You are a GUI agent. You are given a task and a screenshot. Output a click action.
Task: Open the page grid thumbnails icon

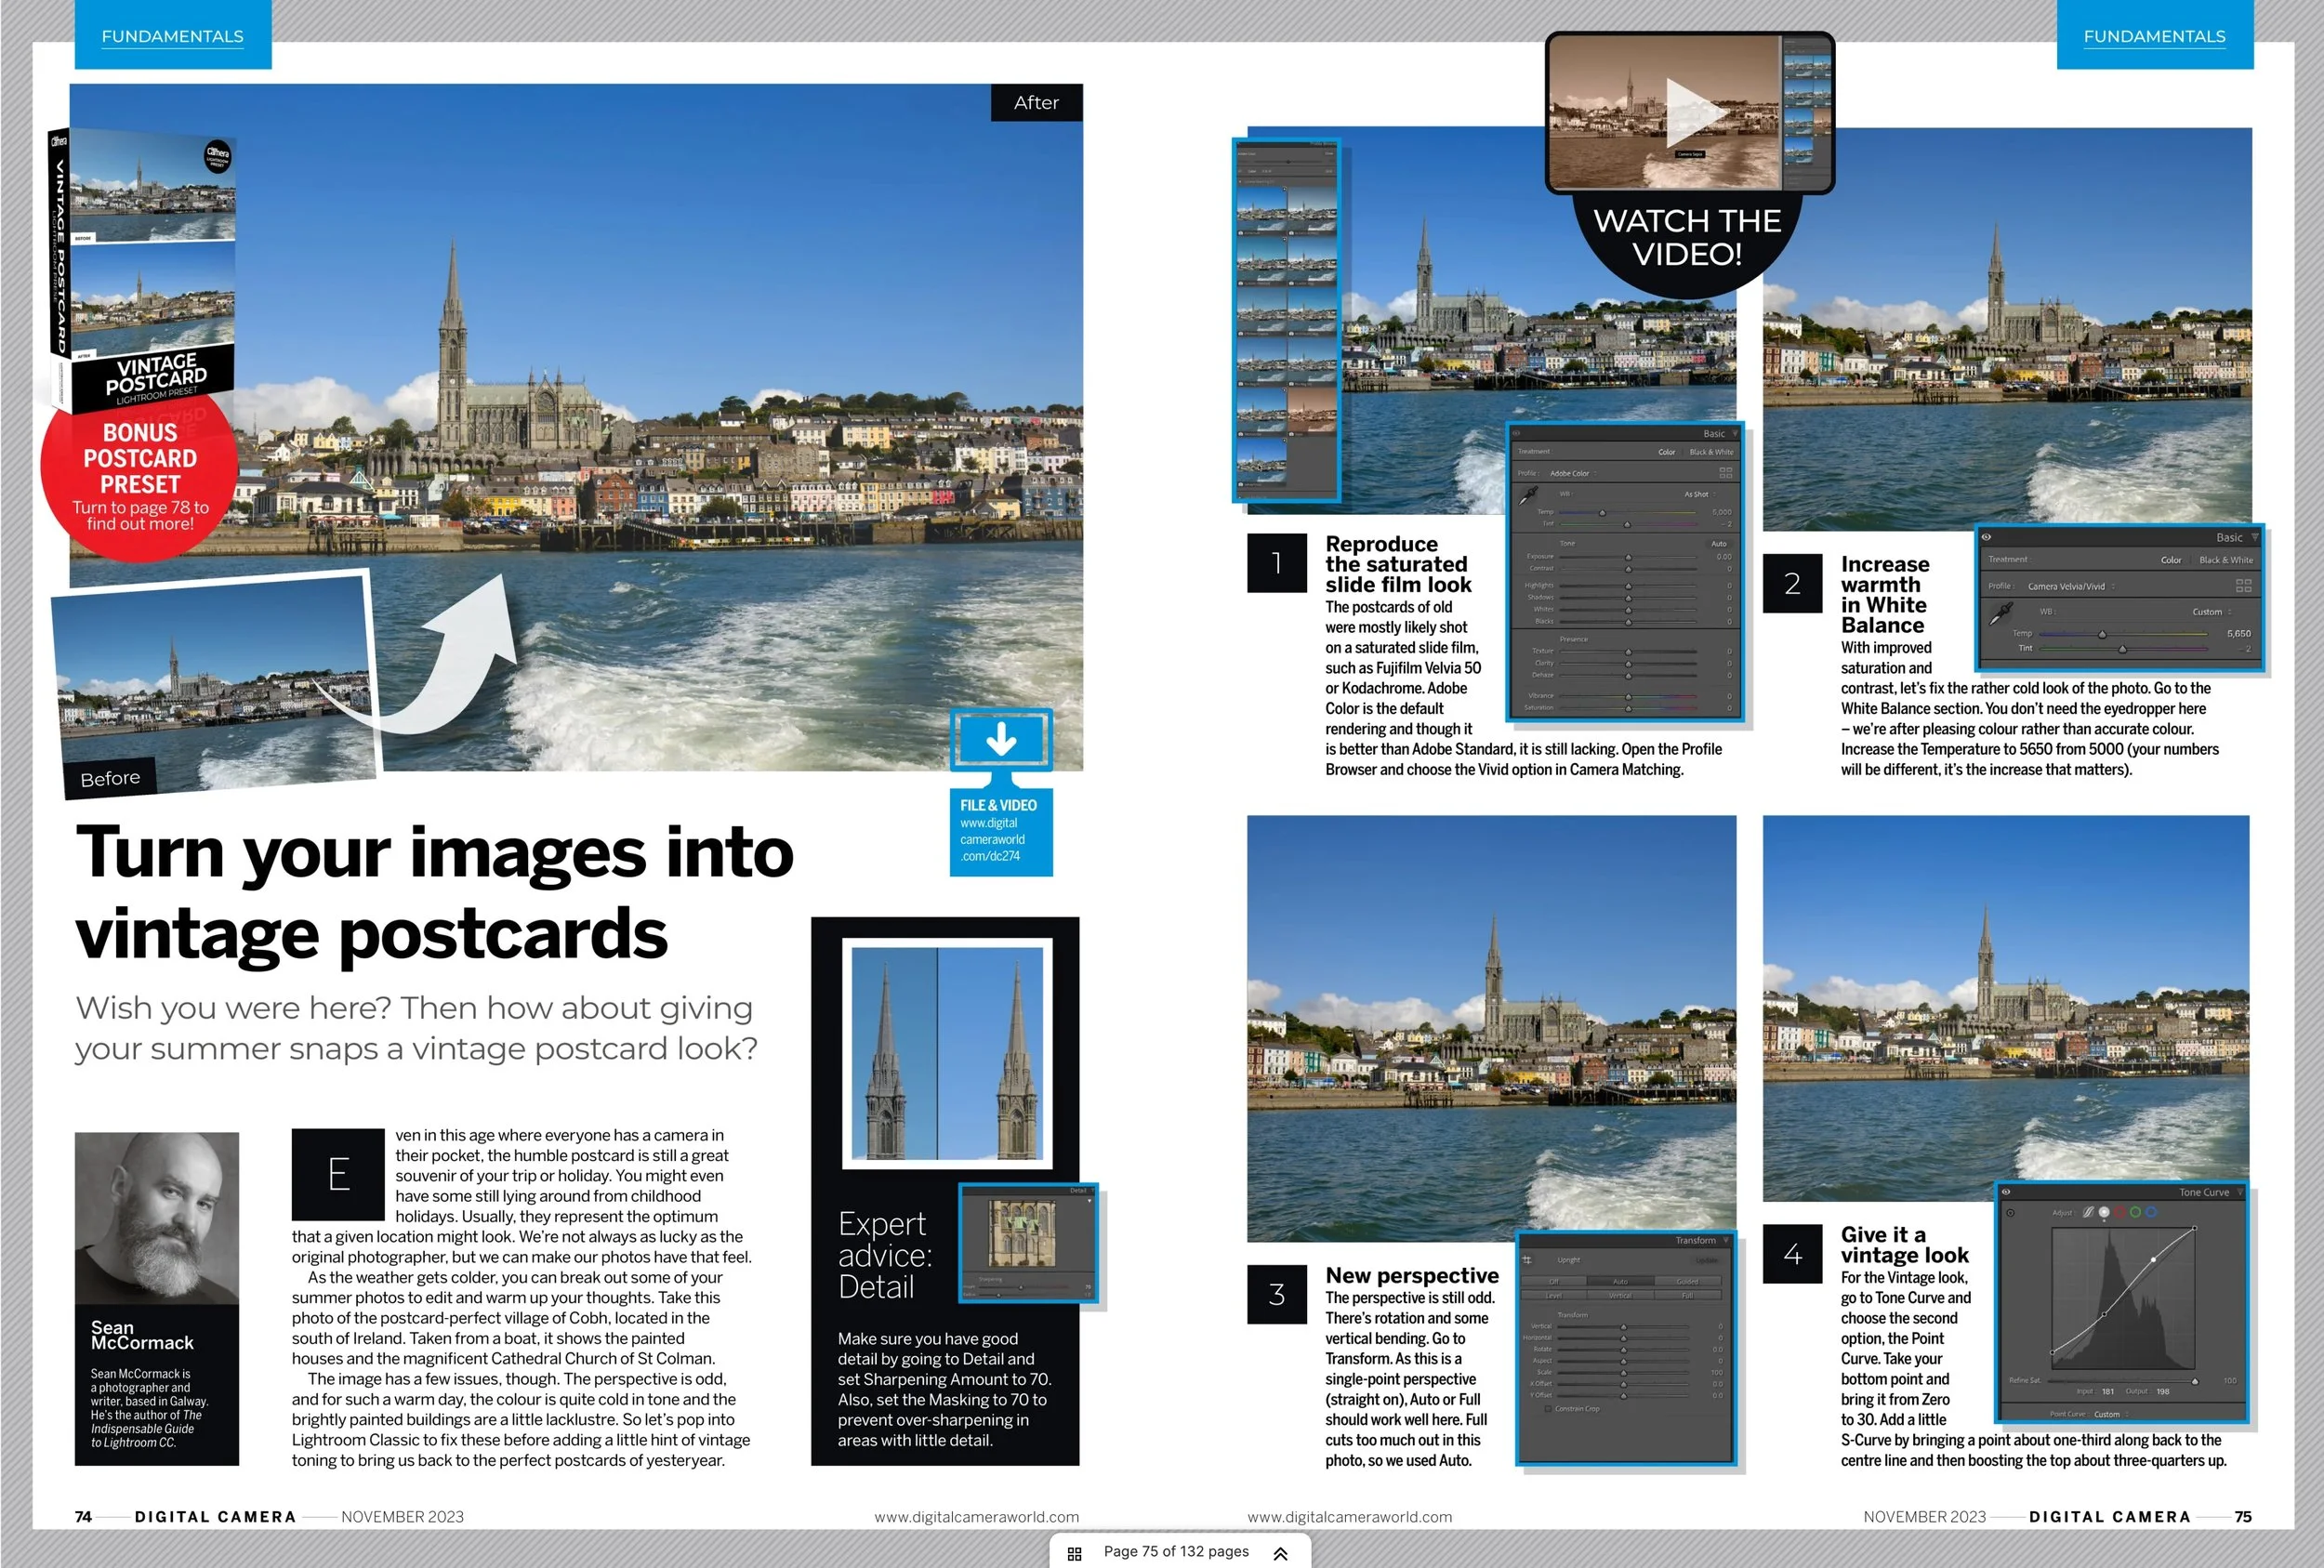click(x=1074, y=1553)
